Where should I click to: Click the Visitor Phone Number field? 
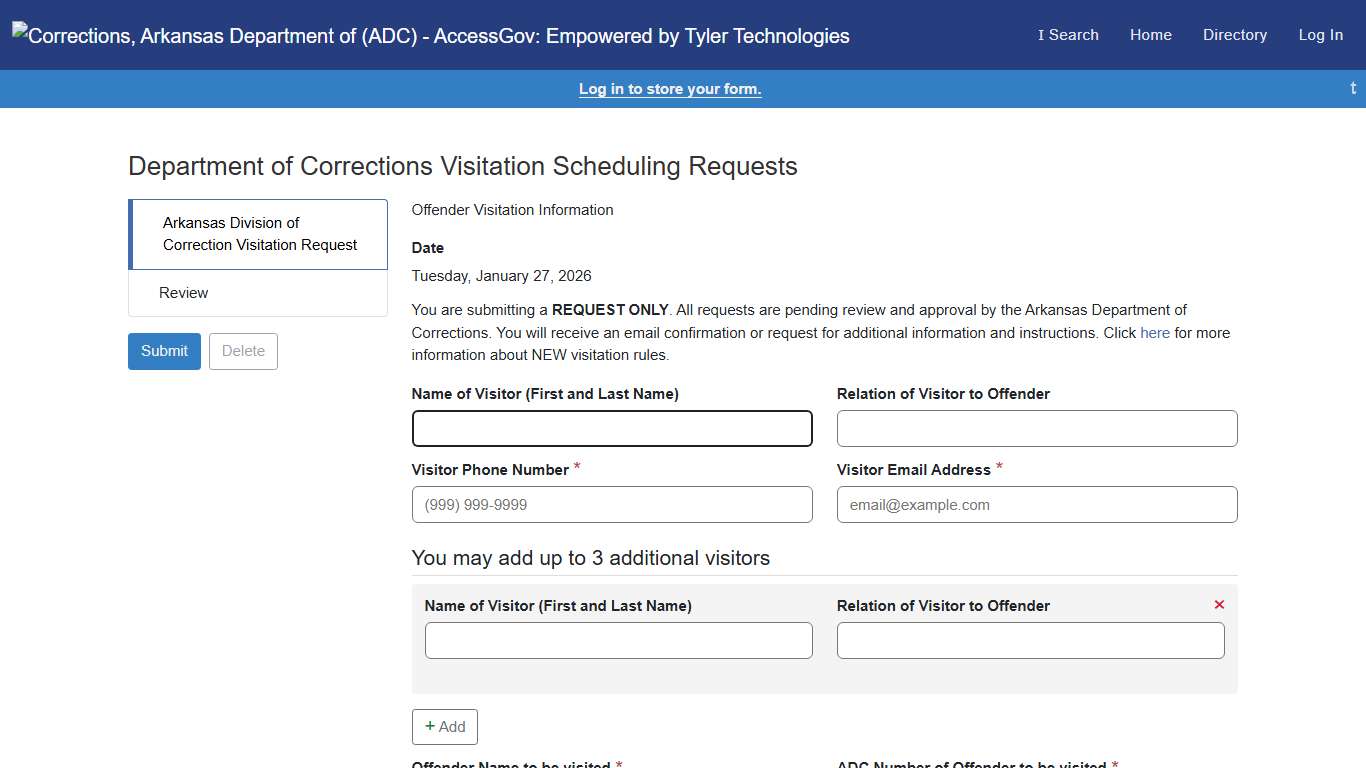click(612, 504)
